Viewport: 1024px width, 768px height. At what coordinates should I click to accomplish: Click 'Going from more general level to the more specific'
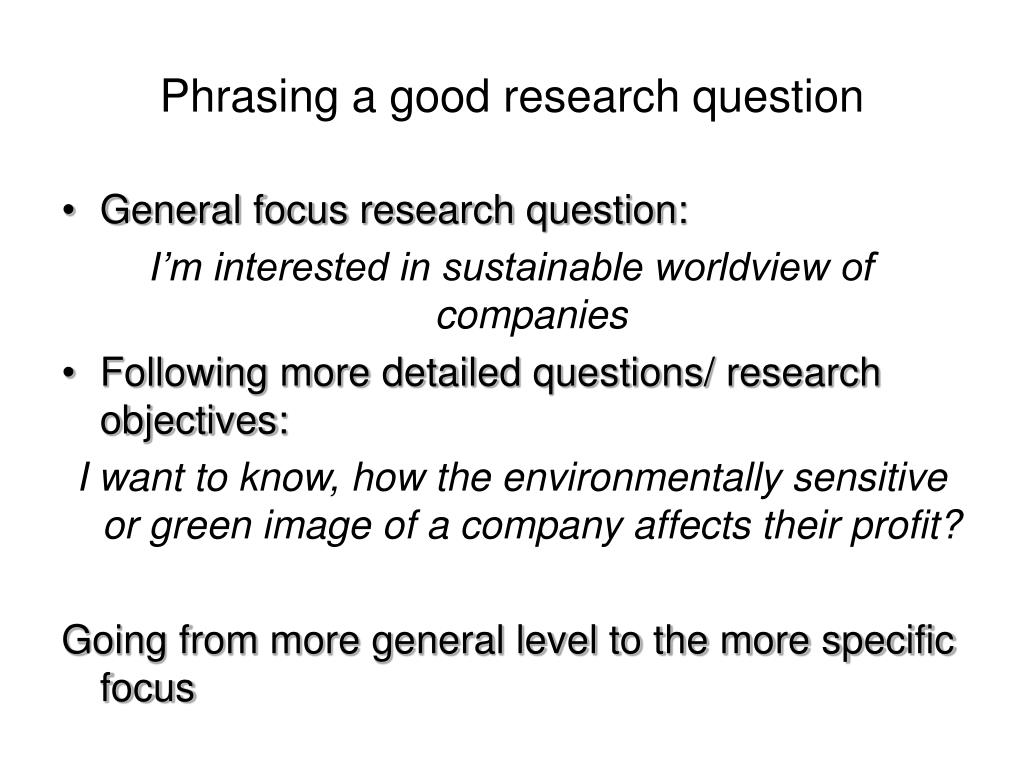click(509, 642)
